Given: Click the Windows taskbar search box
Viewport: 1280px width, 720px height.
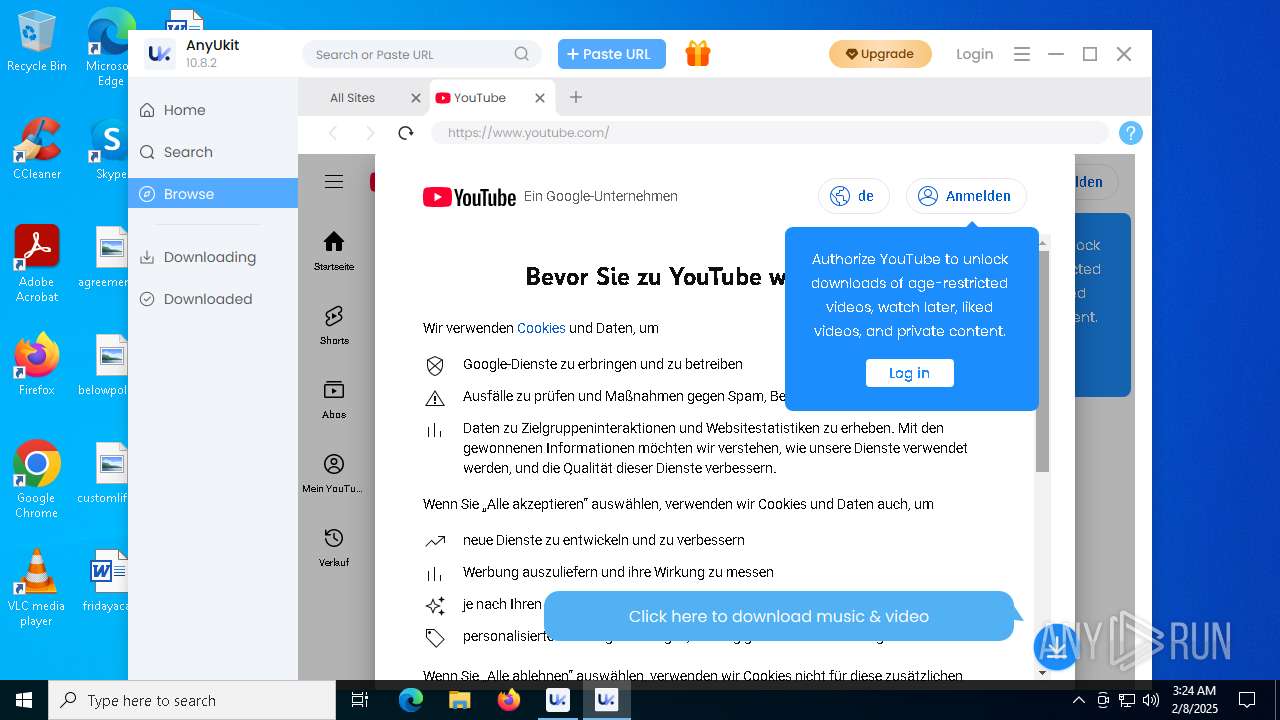Looking at the screenshot, I should [192, 700].
